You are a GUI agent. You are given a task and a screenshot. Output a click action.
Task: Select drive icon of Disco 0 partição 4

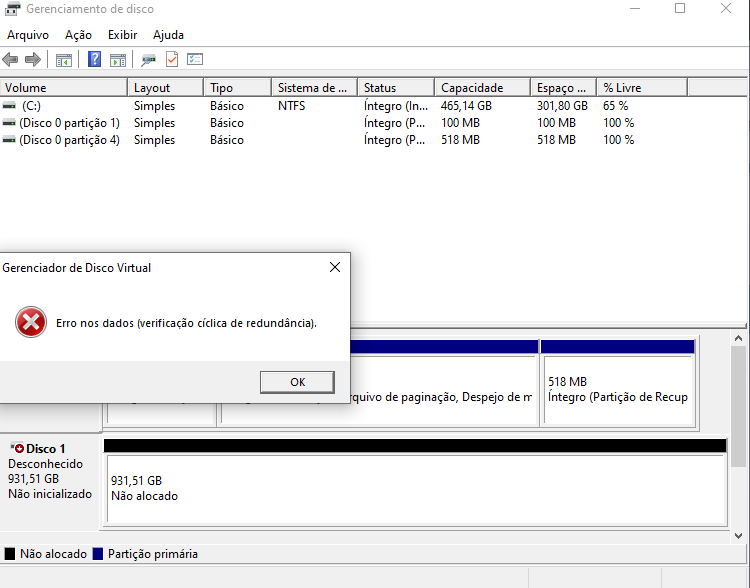(x=9, y=140)
